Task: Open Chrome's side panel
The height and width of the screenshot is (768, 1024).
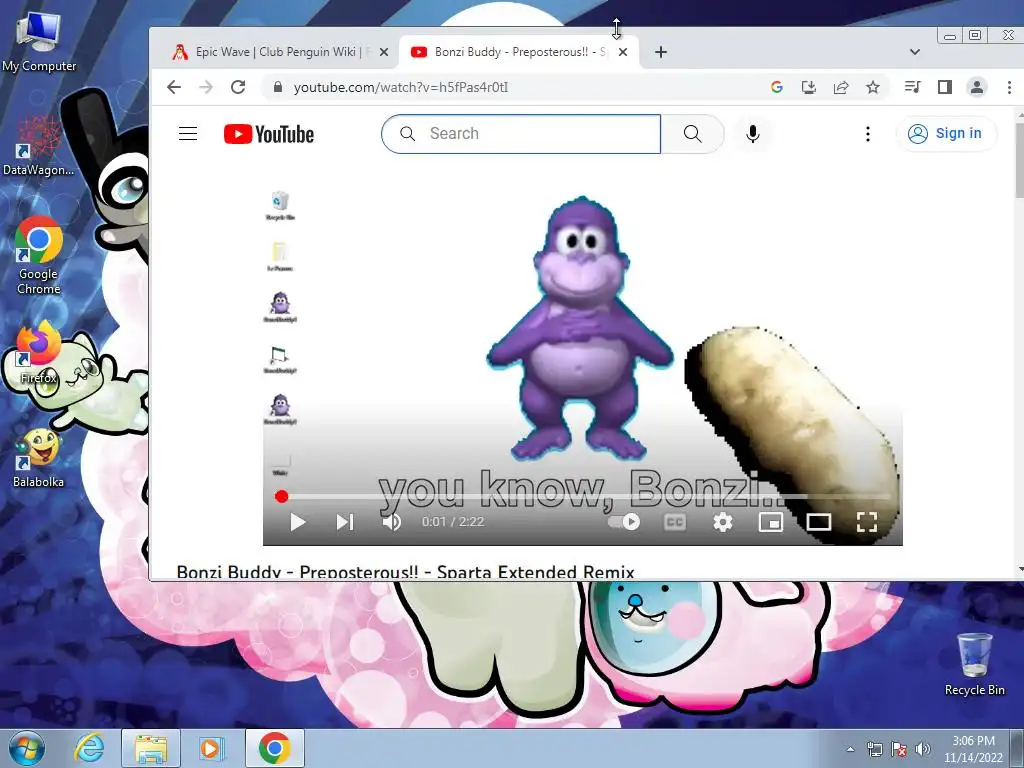Action: (x=944, y=87)
